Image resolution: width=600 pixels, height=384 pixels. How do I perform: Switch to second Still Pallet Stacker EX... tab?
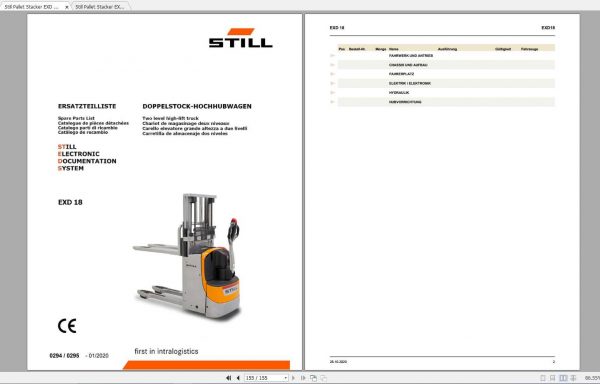click(100, 7)
